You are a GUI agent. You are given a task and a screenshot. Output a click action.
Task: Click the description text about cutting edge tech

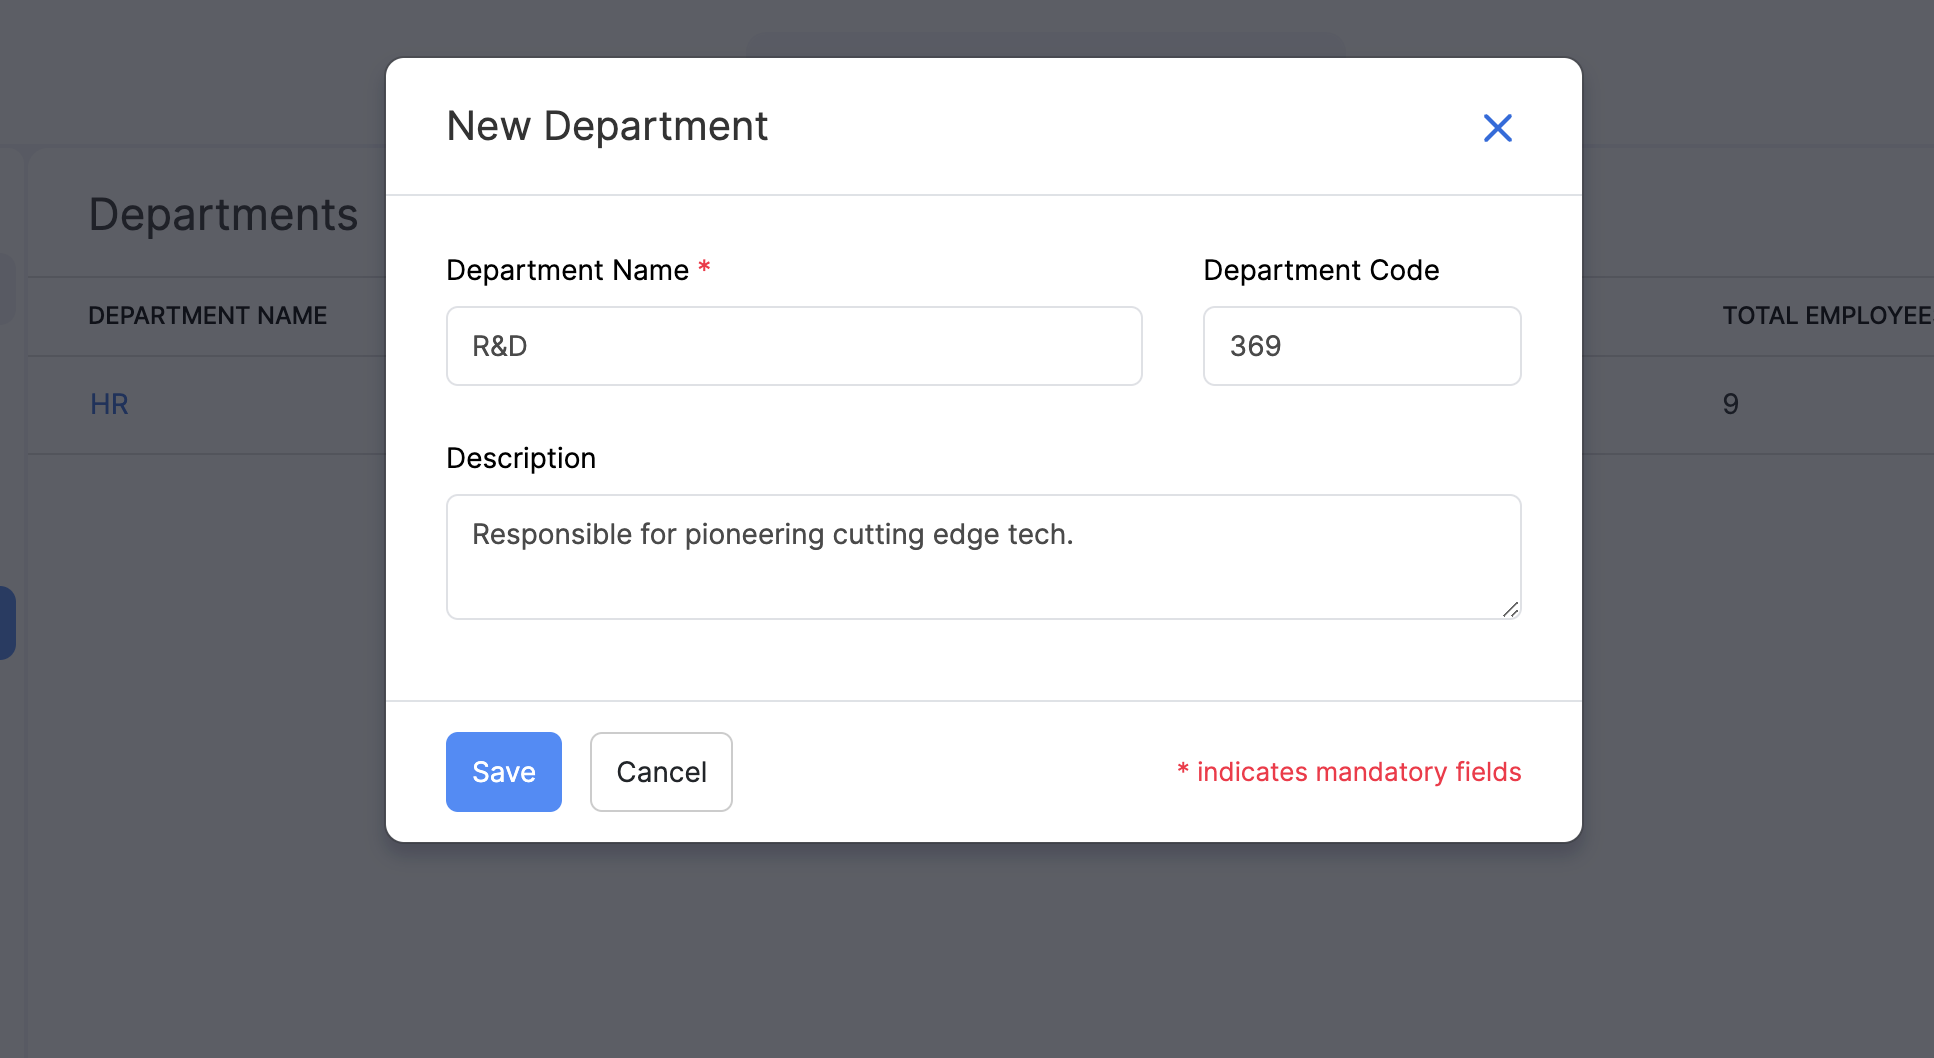click(x=771, y=534)
